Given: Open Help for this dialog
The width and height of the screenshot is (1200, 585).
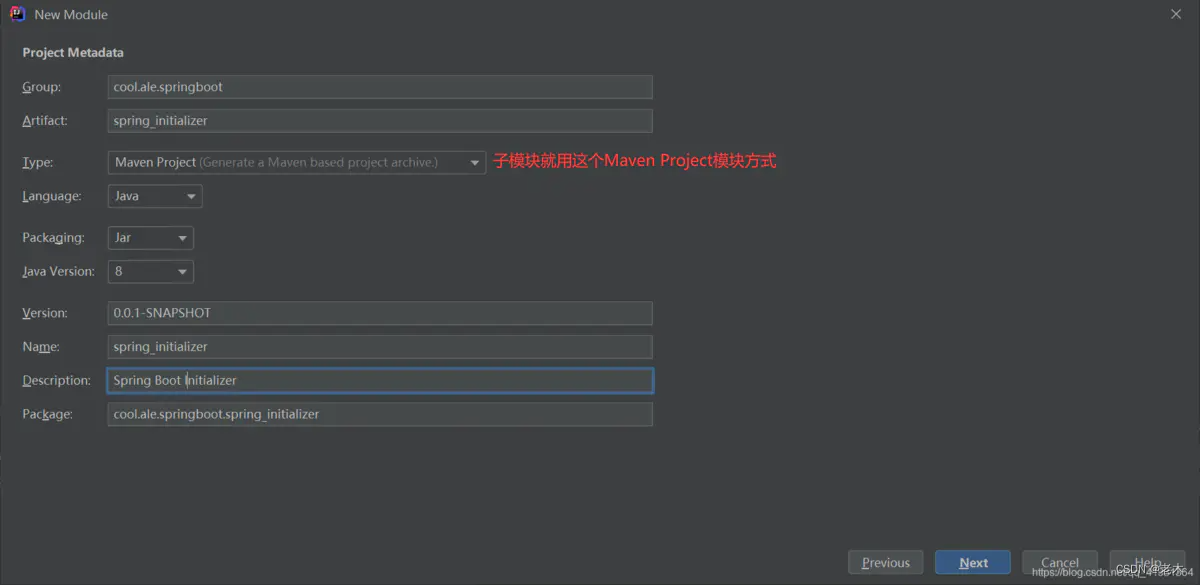Looking at the screenshot, I should point(1147,563).
